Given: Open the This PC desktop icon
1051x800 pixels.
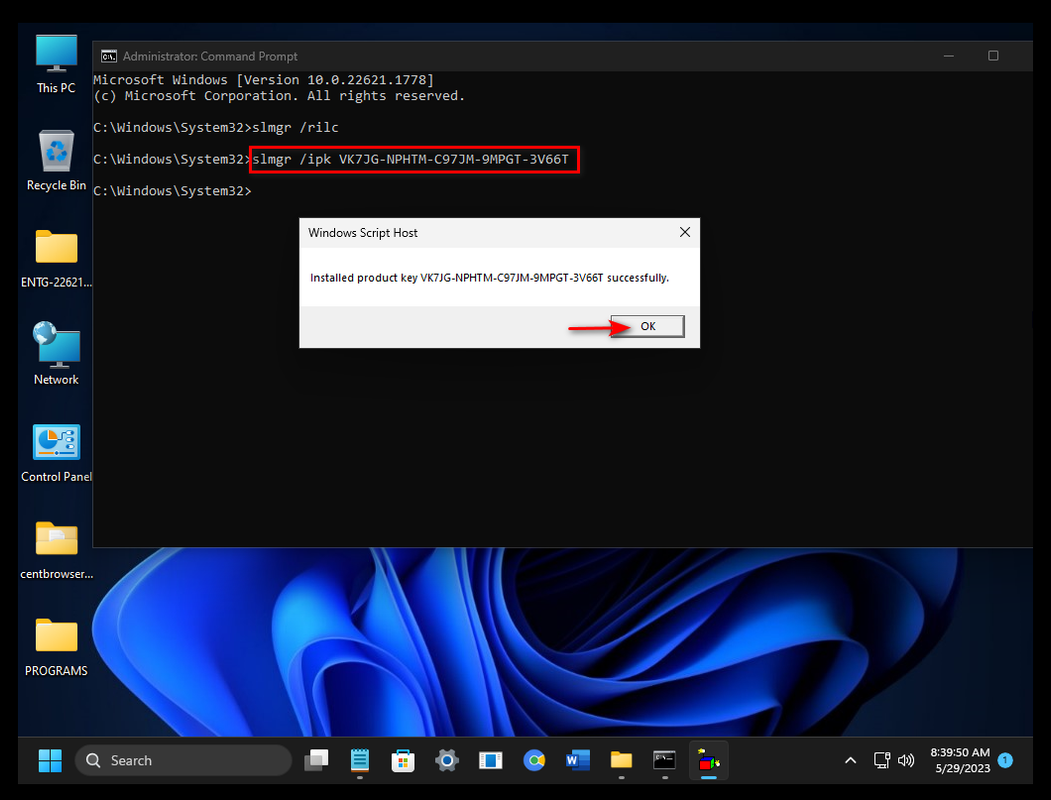Looking at the screenshot, I should (x=56, y=64).
